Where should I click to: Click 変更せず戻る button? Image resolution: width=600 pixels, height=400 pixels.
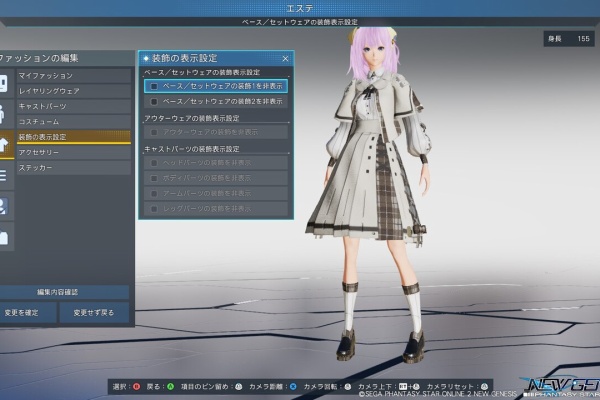(x=94, y=313)
